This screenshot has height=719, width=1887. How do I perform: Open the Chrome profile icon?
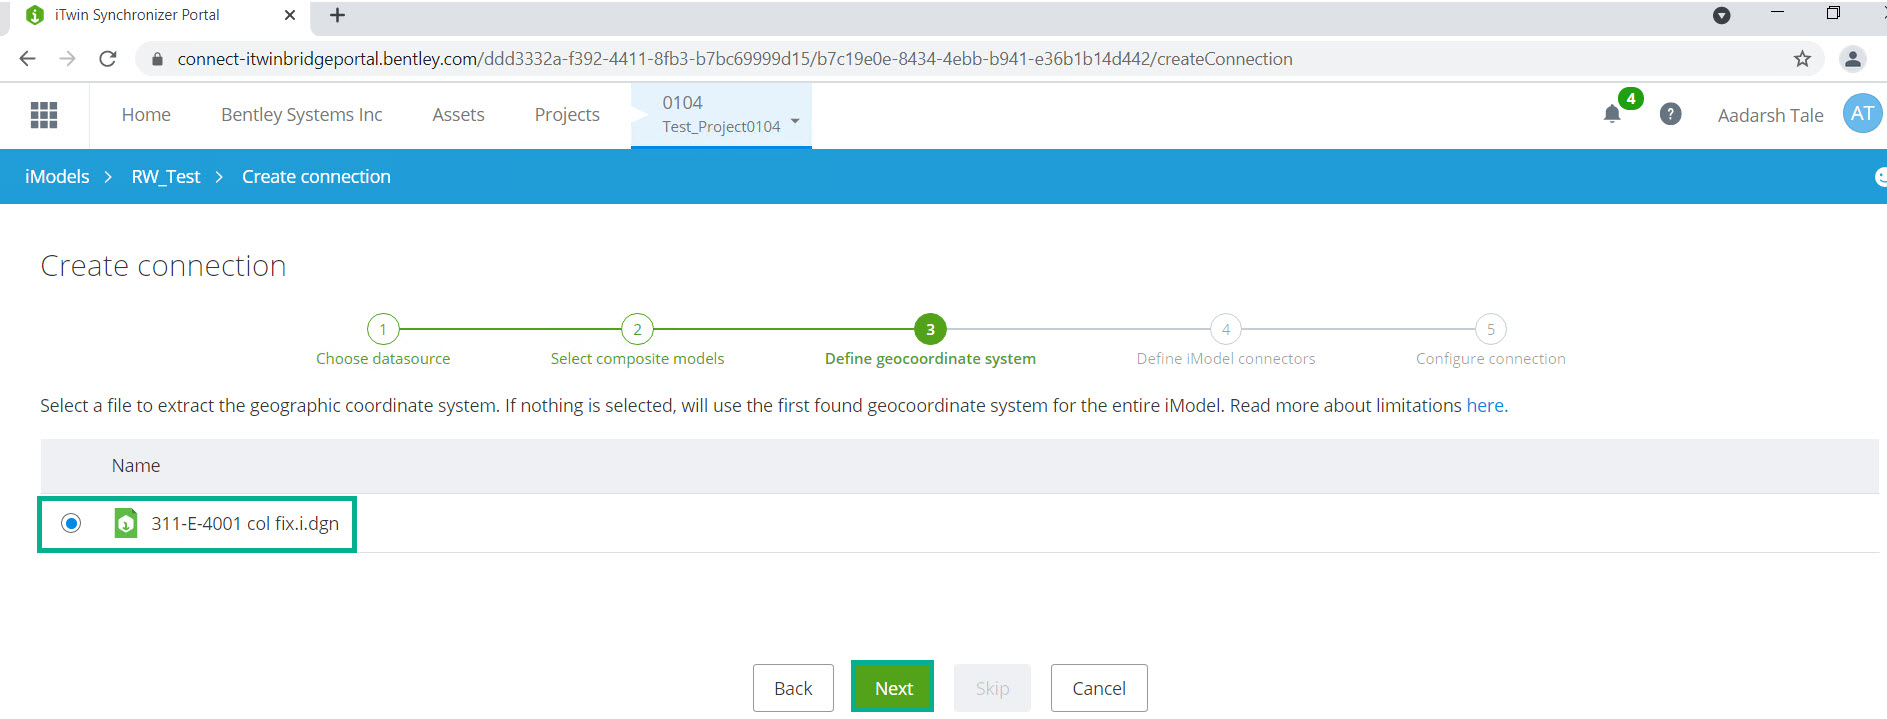tap(1853, 59)
